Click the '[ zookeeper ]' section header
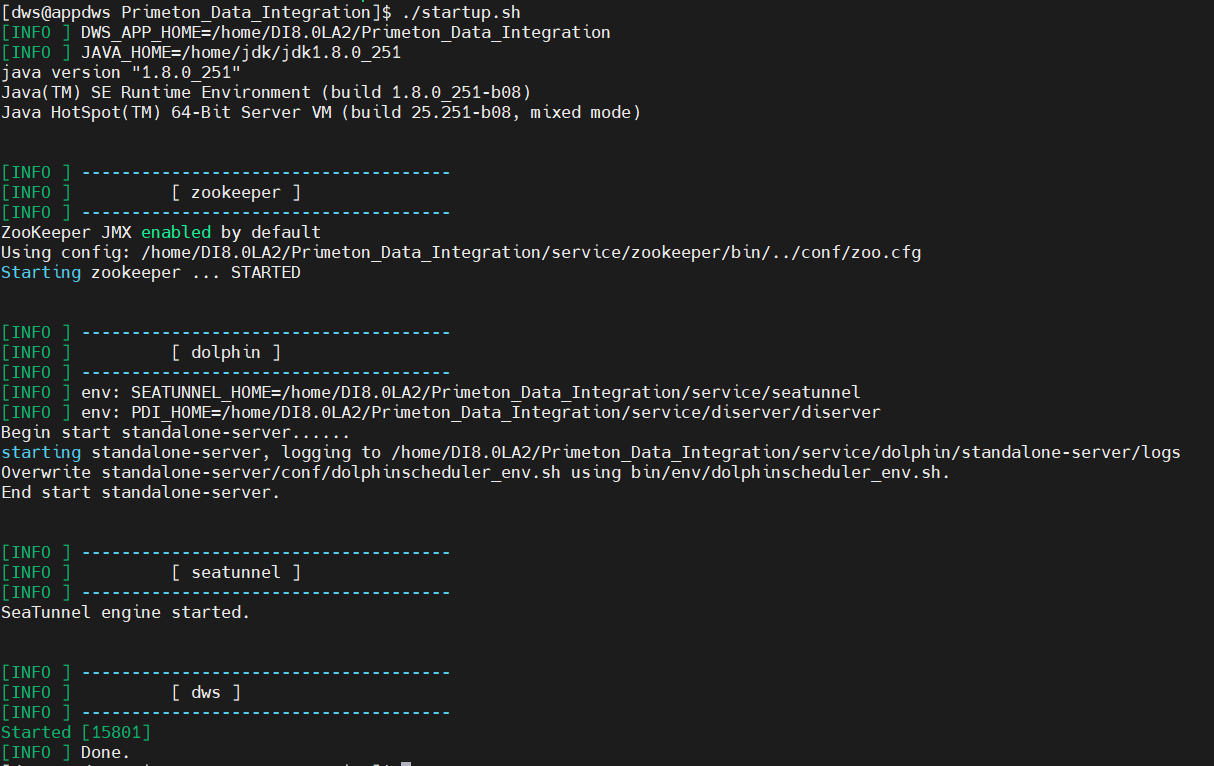The width and height of the screenshot is (1214, 766). point(236,192)
